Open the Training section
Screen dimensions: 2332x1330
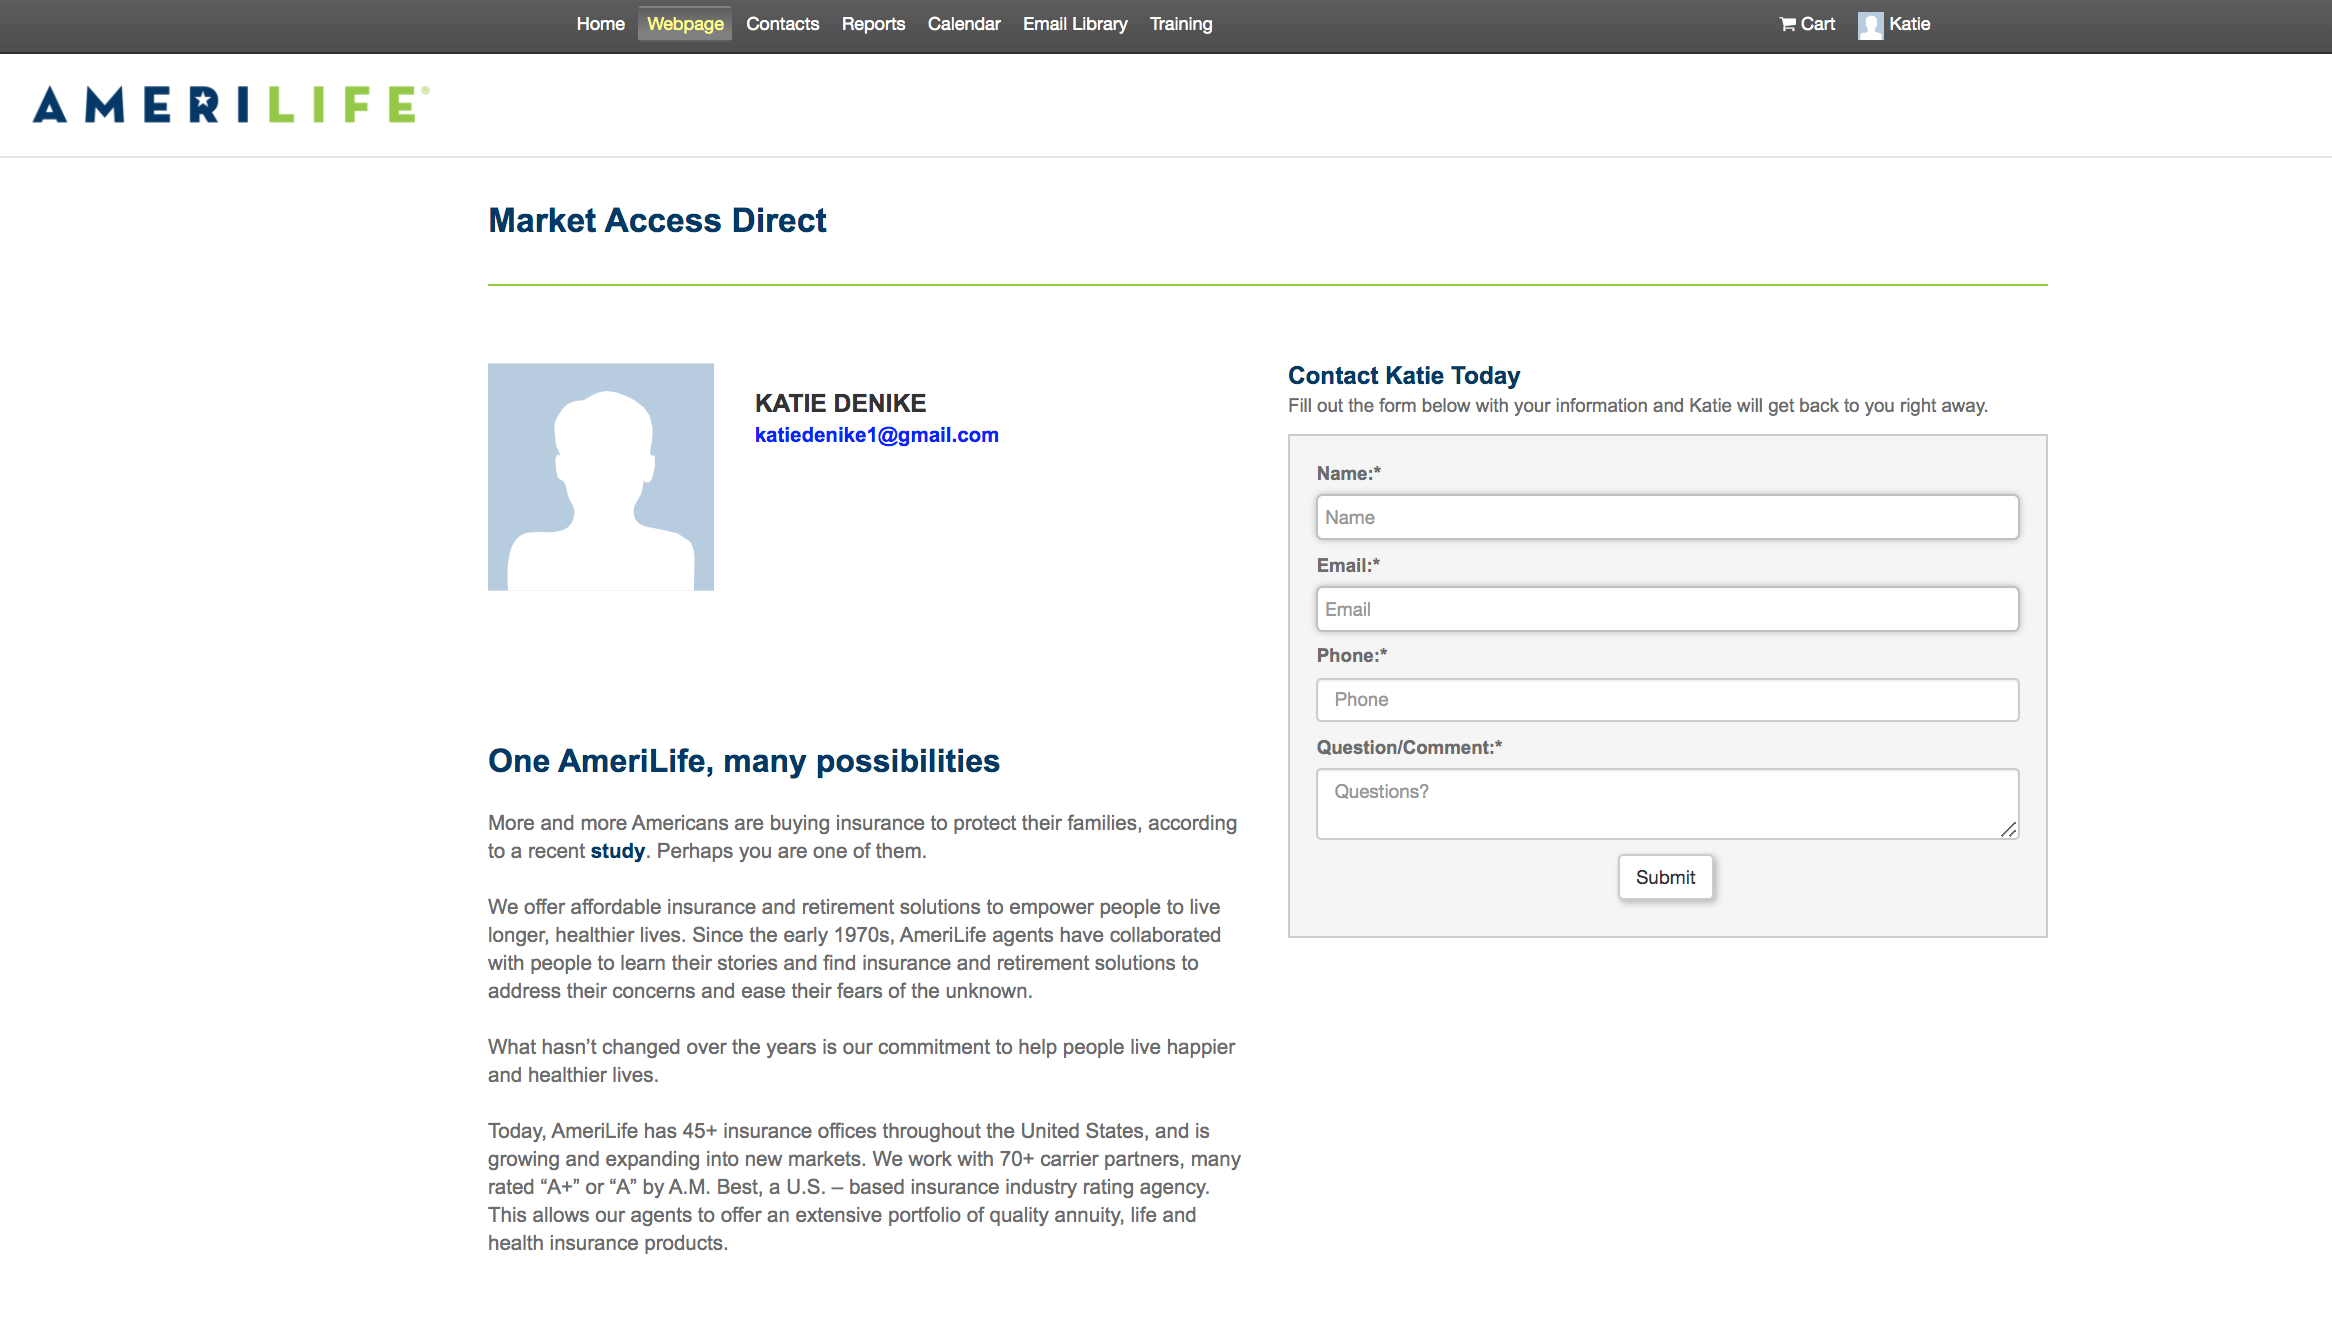point(1180,24)
